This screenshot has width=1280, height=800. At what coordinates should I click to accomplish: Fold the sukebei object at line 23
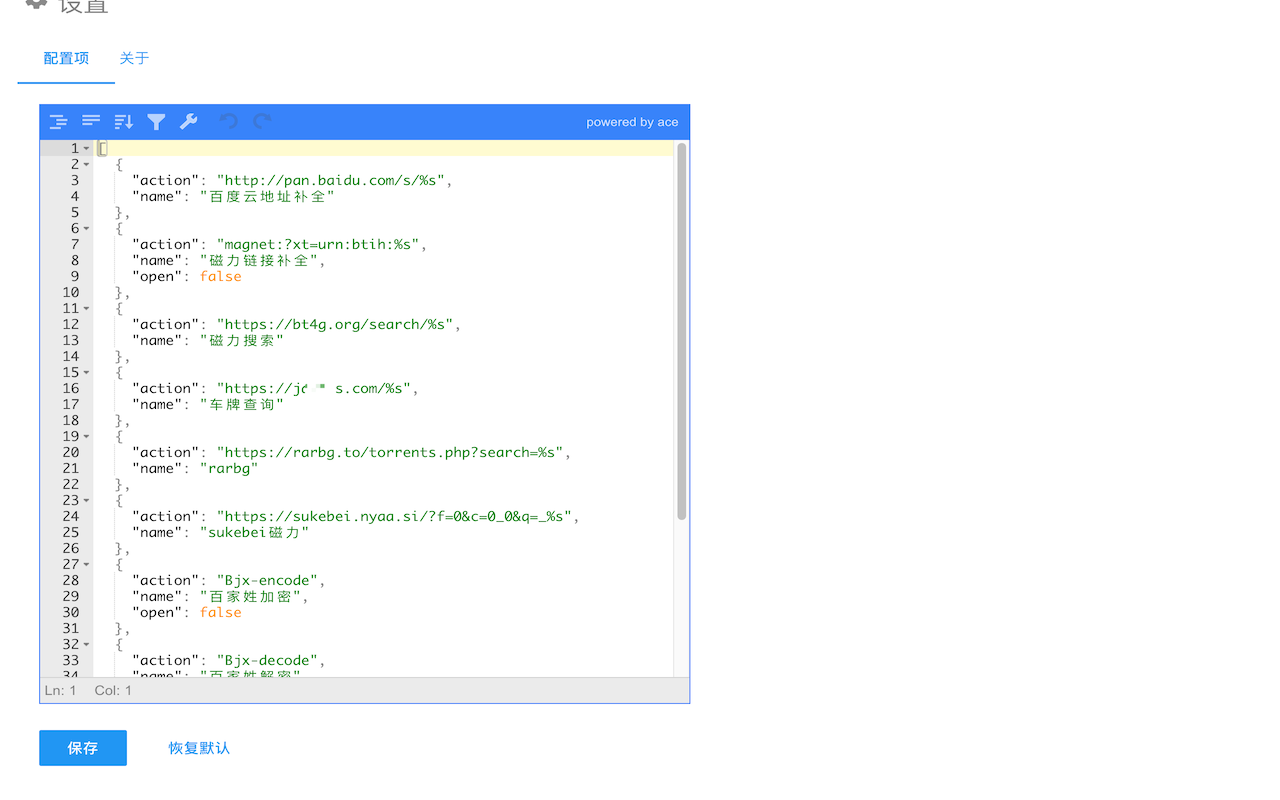(87, 501)
